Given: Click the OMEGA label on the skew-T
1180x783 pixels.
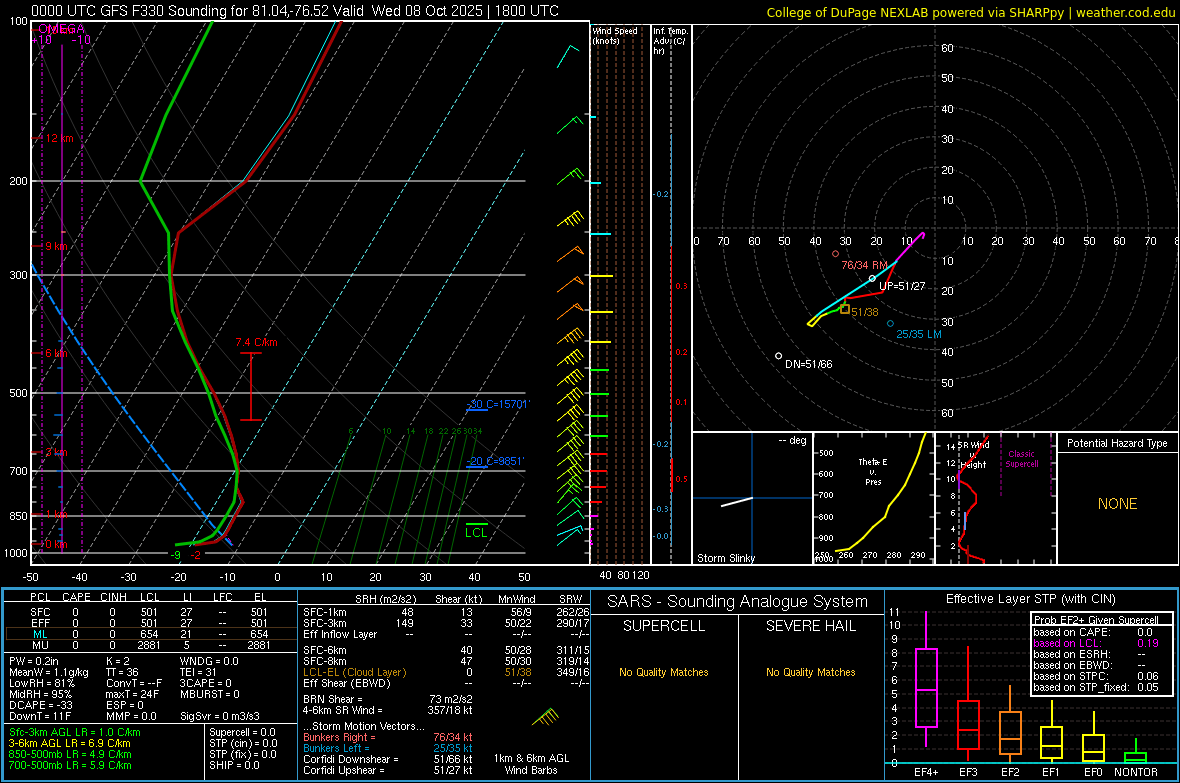Looking at the screenshot, I should (61, 29).
